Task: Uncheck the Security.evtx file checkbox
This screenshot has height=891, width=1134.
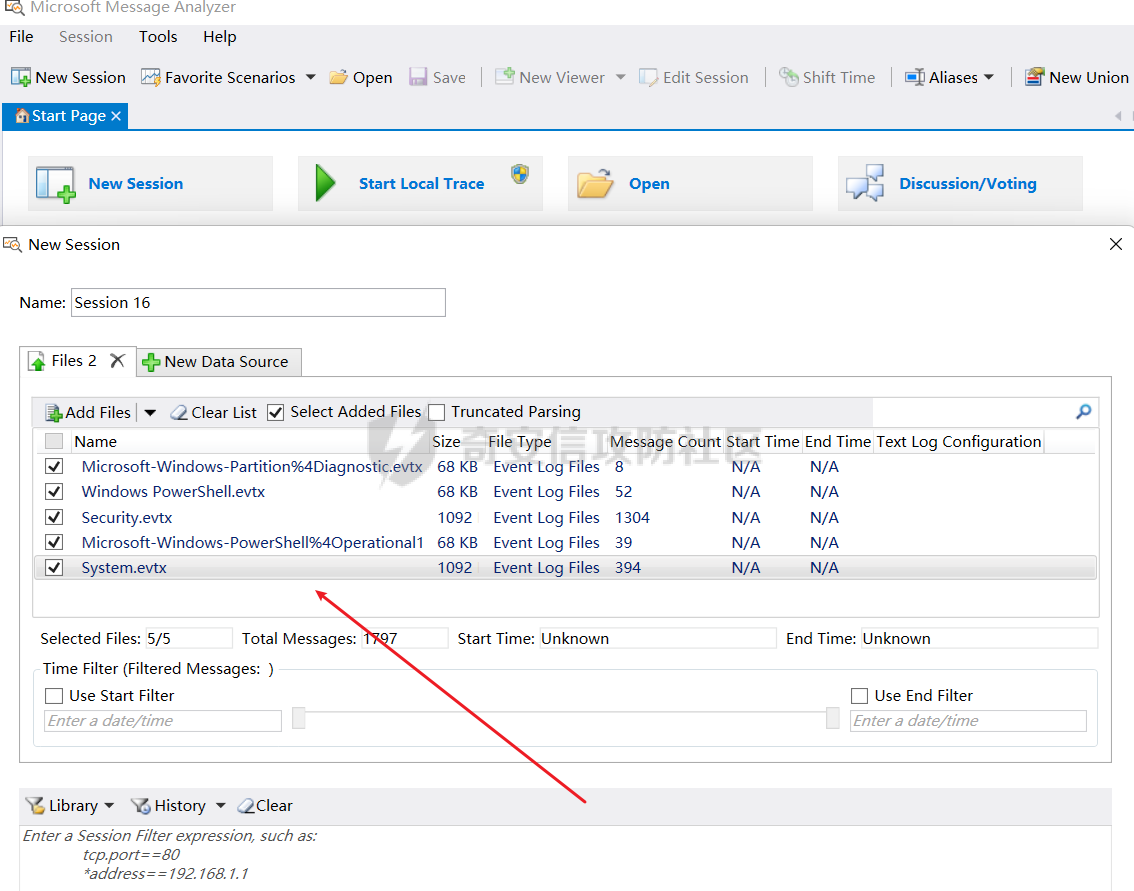Action: [x=54, y=517]
